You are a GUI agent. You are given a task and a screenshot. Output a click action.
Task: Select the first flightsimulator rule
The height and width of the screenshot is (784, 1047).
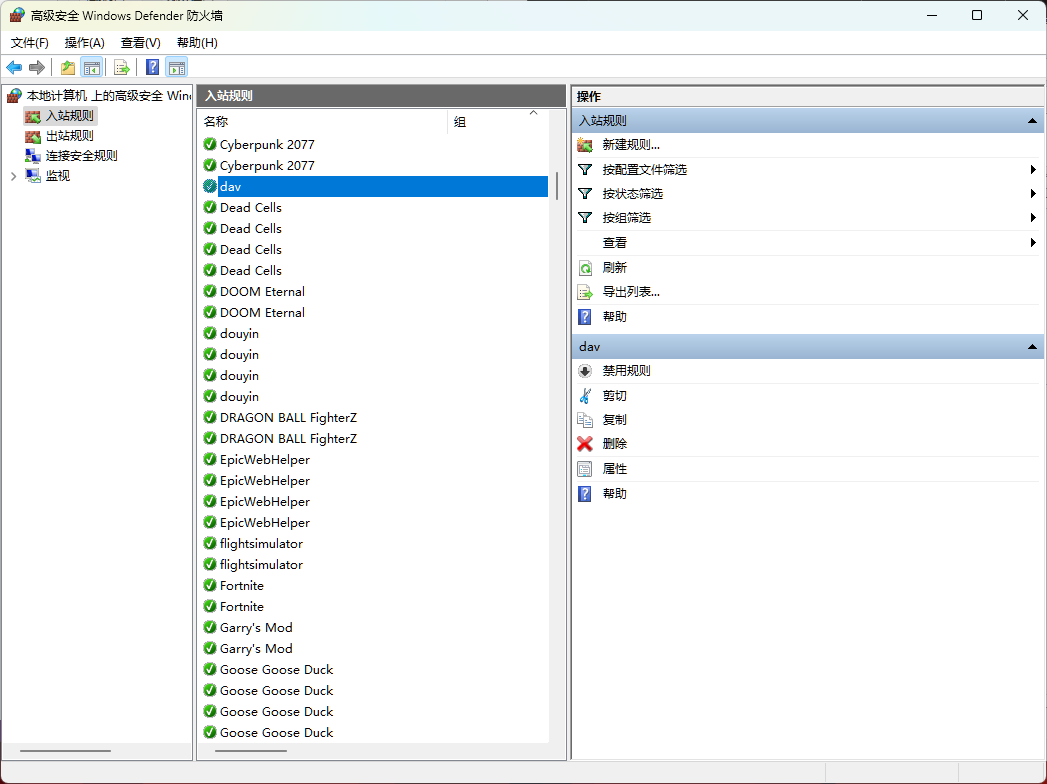261,544
